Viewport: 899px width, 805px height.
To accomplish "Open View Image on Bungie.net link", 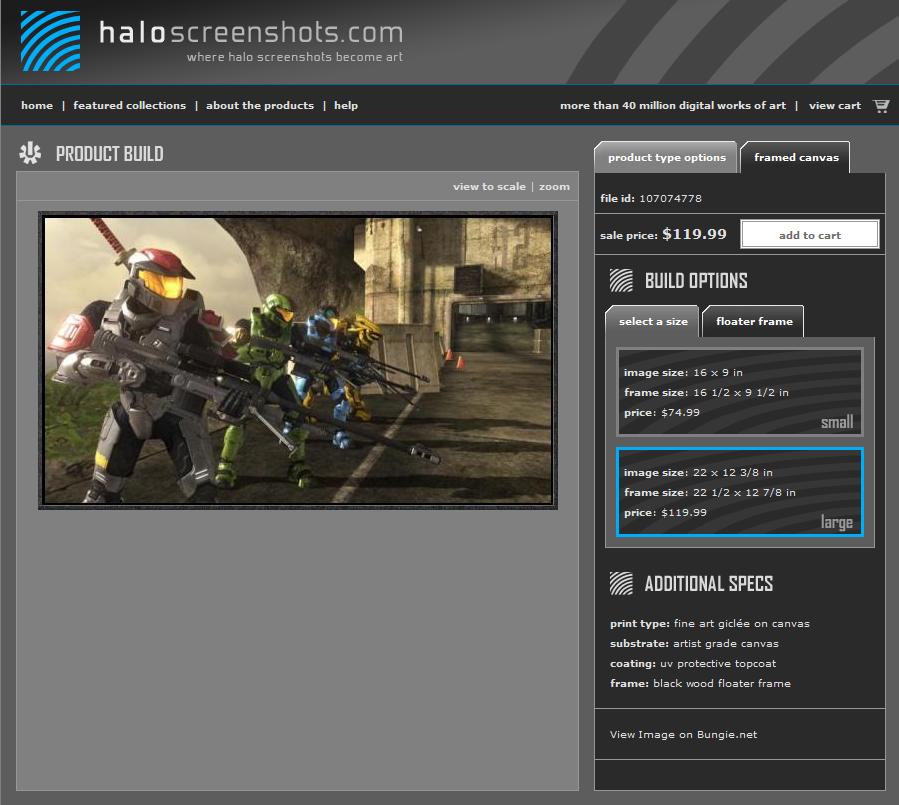I will (x=683, y=734).
